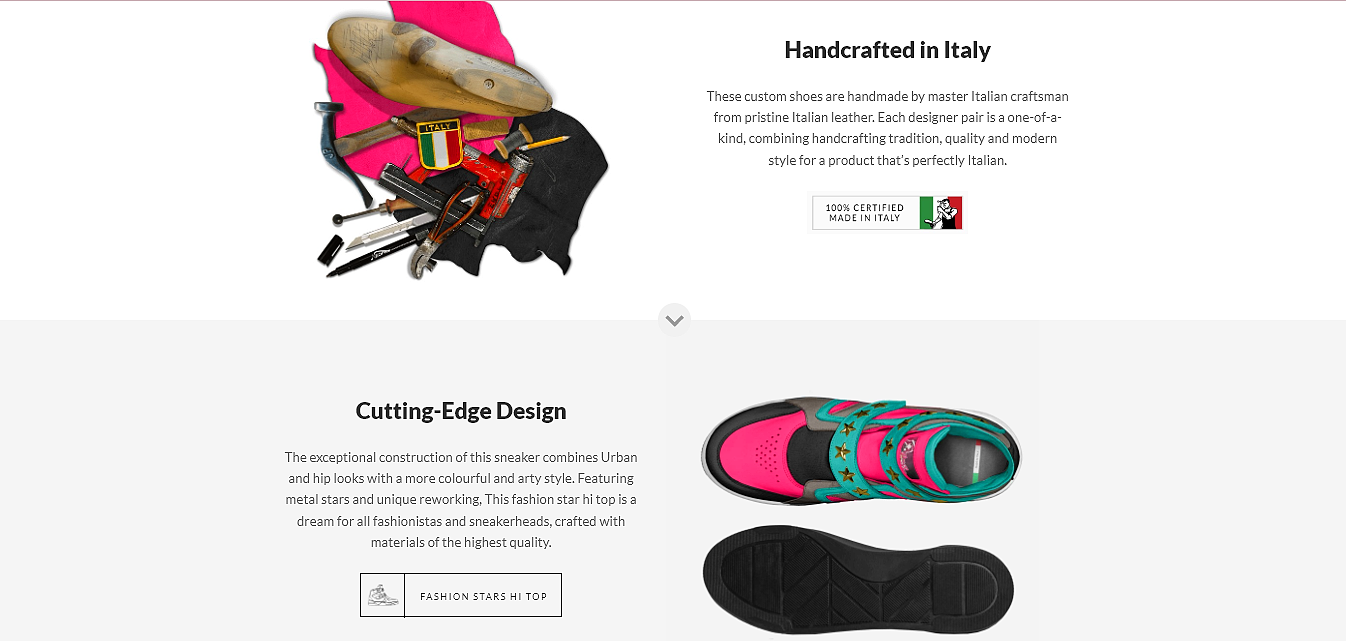Click the Italian flag in the certified badge
The width and height of the screenshot is (1346, 641).
[x=941, y=213]
